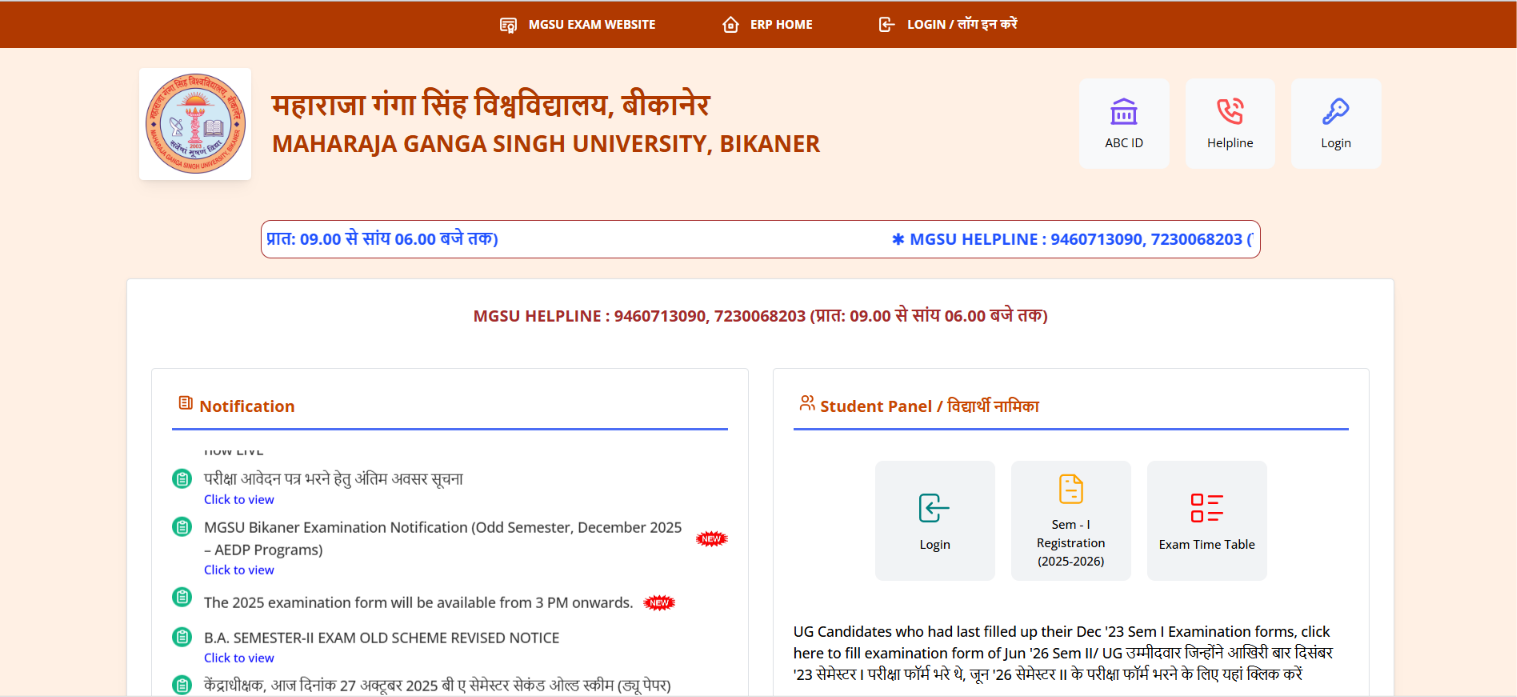The height and width of the screenshot is (697, 1517).
Task: Click the Student Panel people icon
Action: coord(807,403)
